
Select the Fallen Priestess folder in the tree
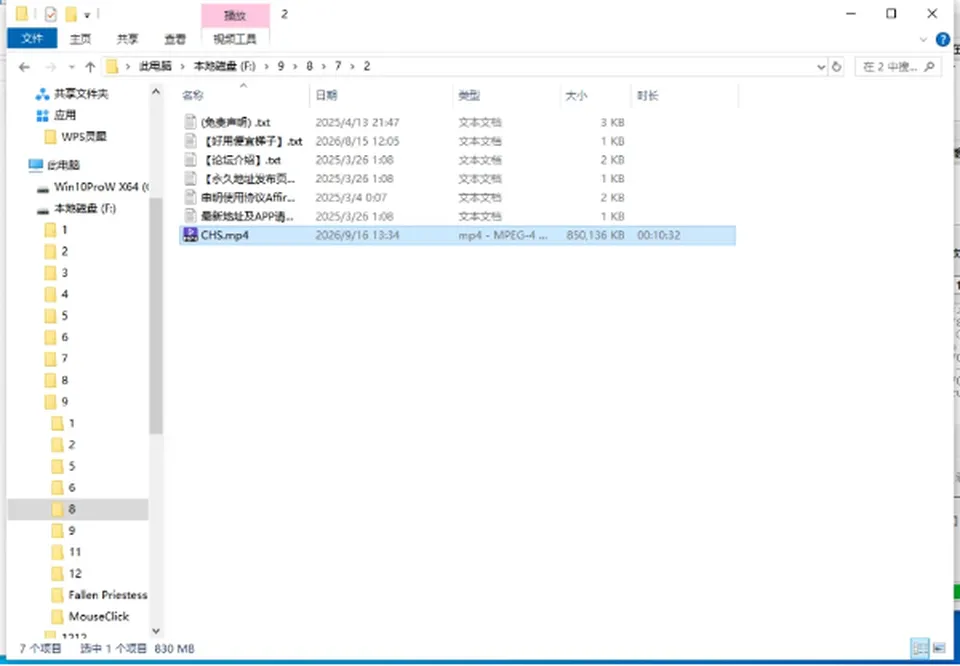pos(108,595)
